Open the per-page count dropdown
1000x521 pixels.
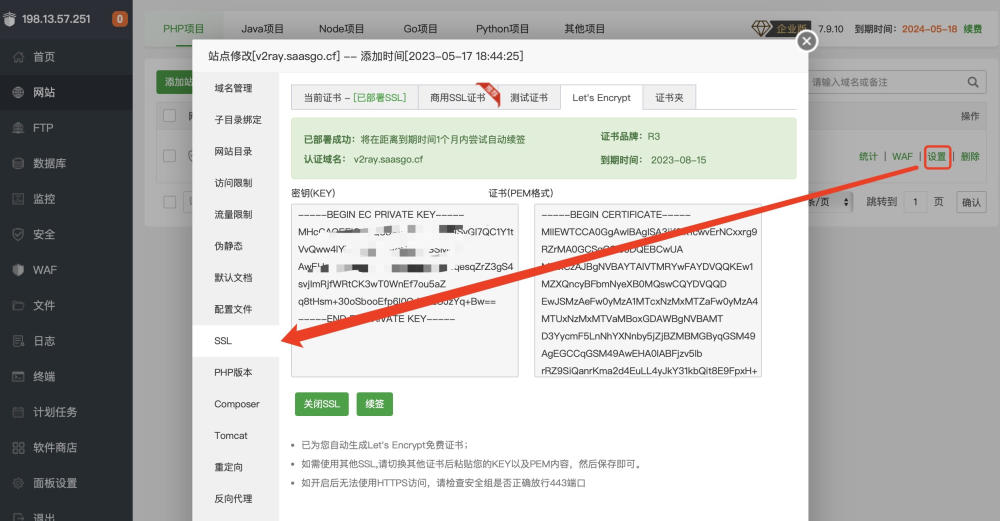coord(830,202)
